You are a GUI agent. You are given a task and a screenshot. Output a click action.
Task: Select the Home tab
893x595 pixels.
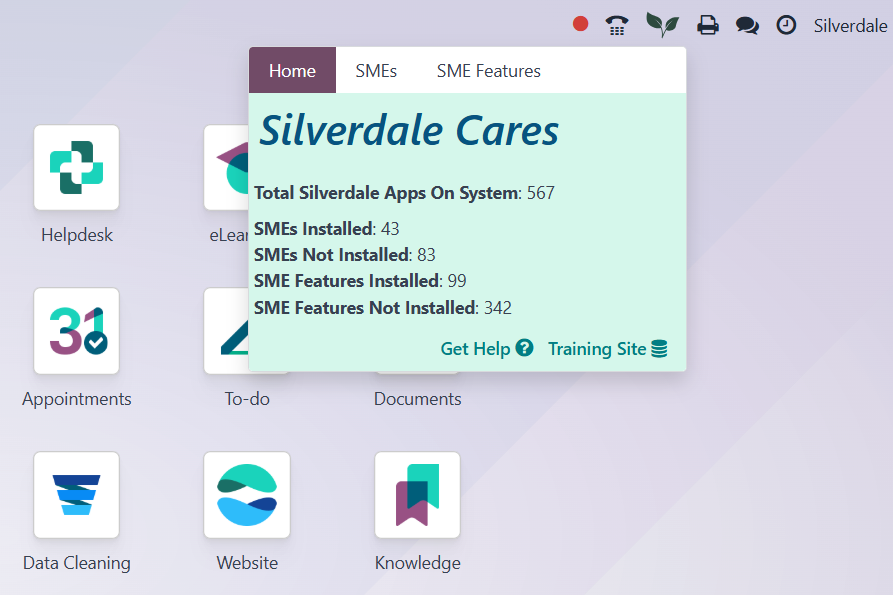[x=292, y=70]
